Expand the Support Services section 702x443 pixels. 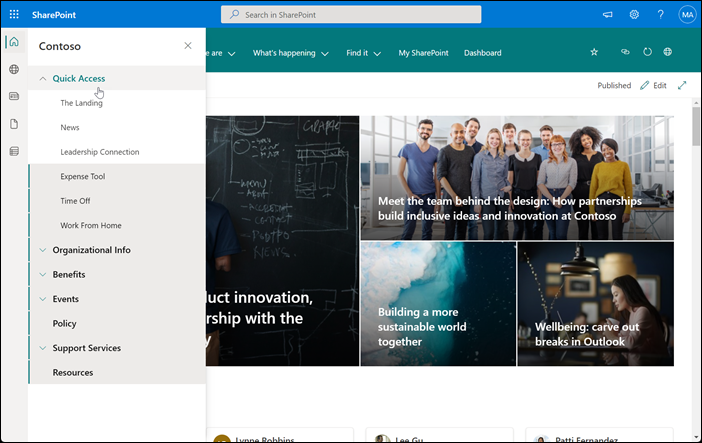[43, 348]
